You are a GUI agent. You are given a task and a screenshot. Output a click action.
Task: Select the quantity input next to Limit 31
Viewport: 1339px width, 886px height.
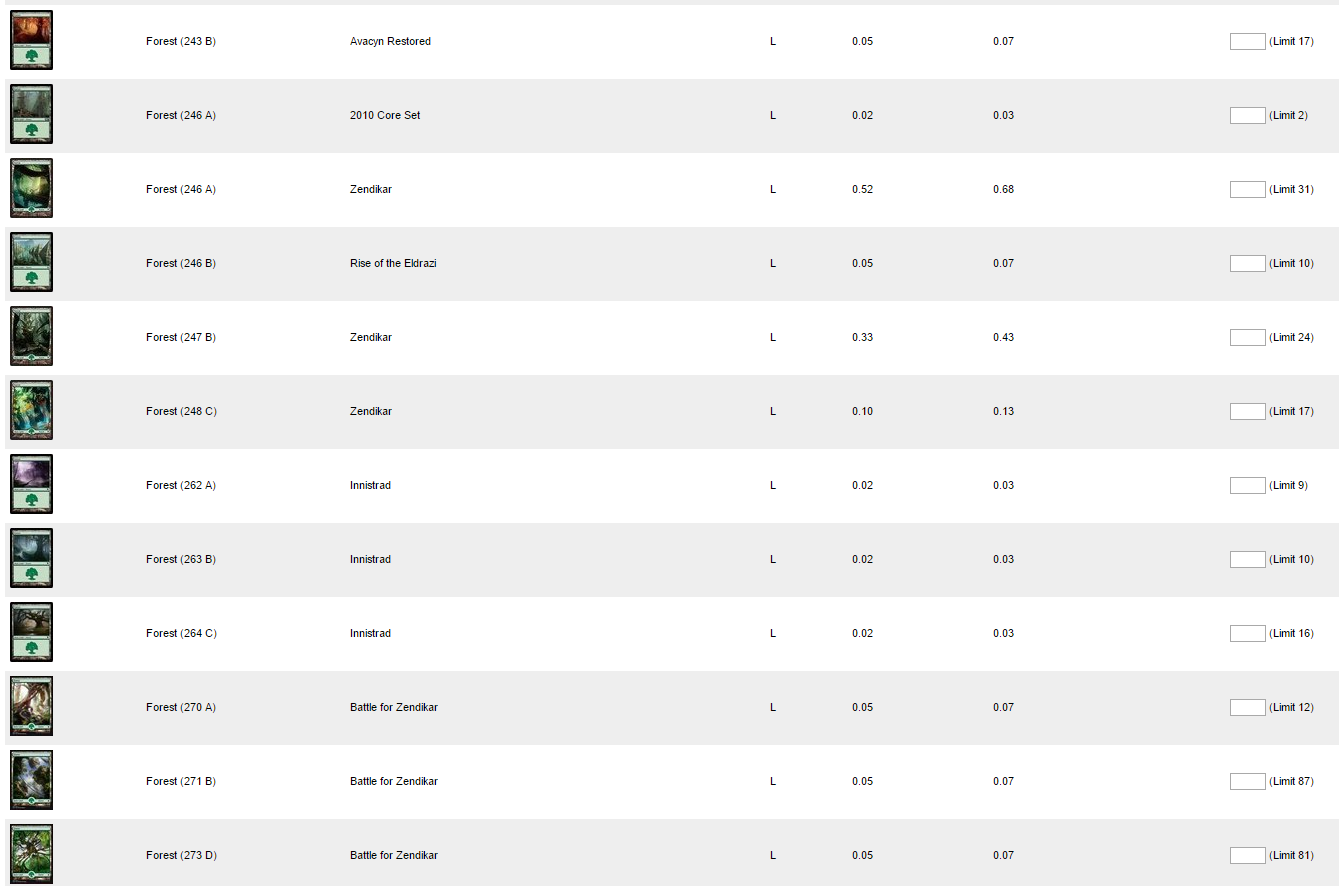pyautogui.click(x=1247, y=189)
